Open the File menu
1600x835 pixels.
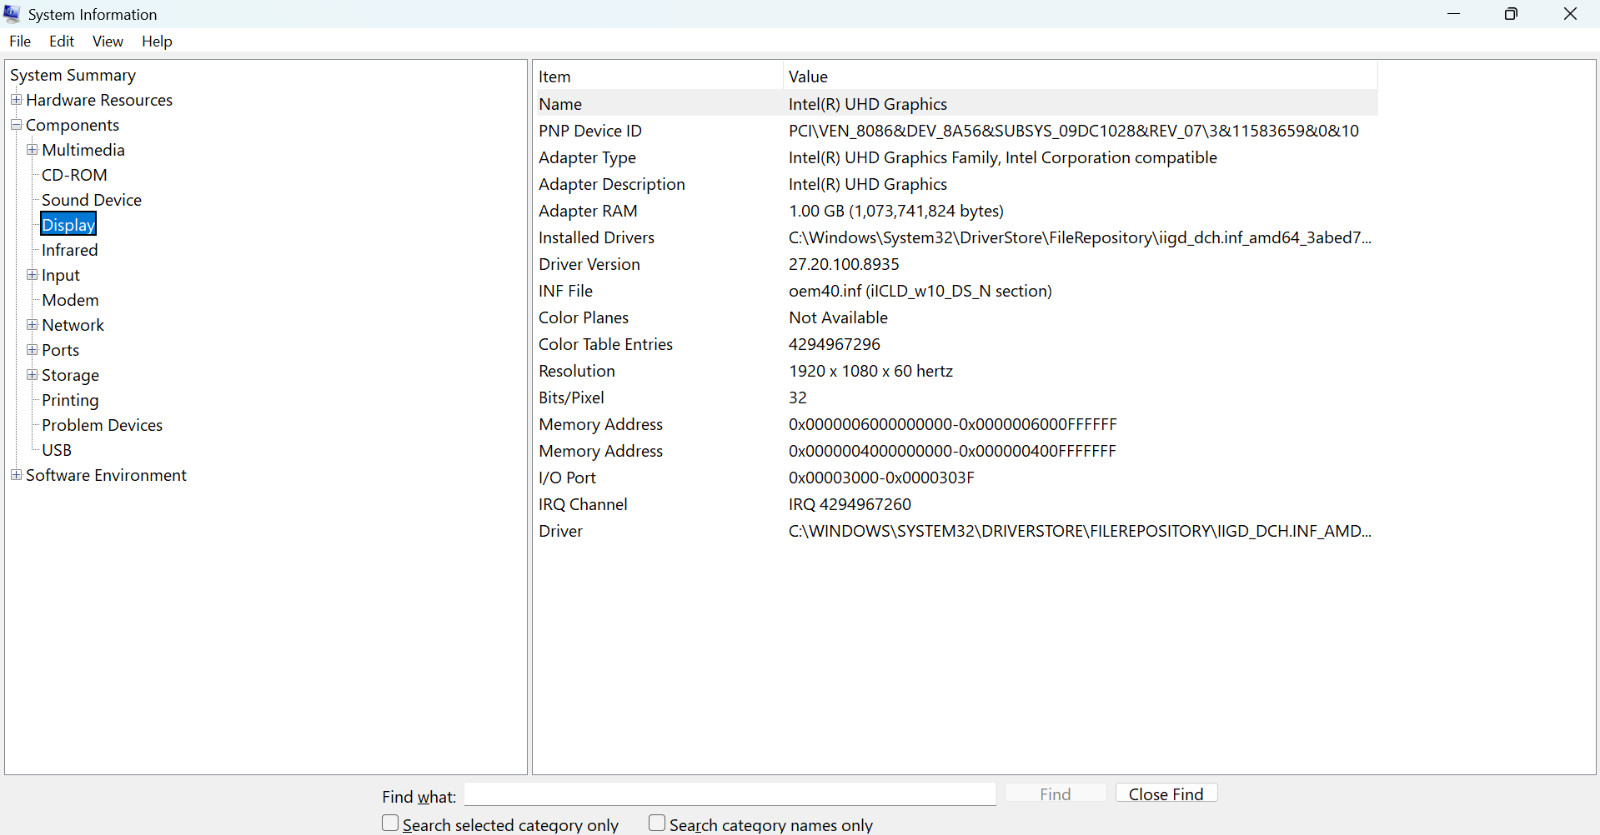[x=20, y=41]
